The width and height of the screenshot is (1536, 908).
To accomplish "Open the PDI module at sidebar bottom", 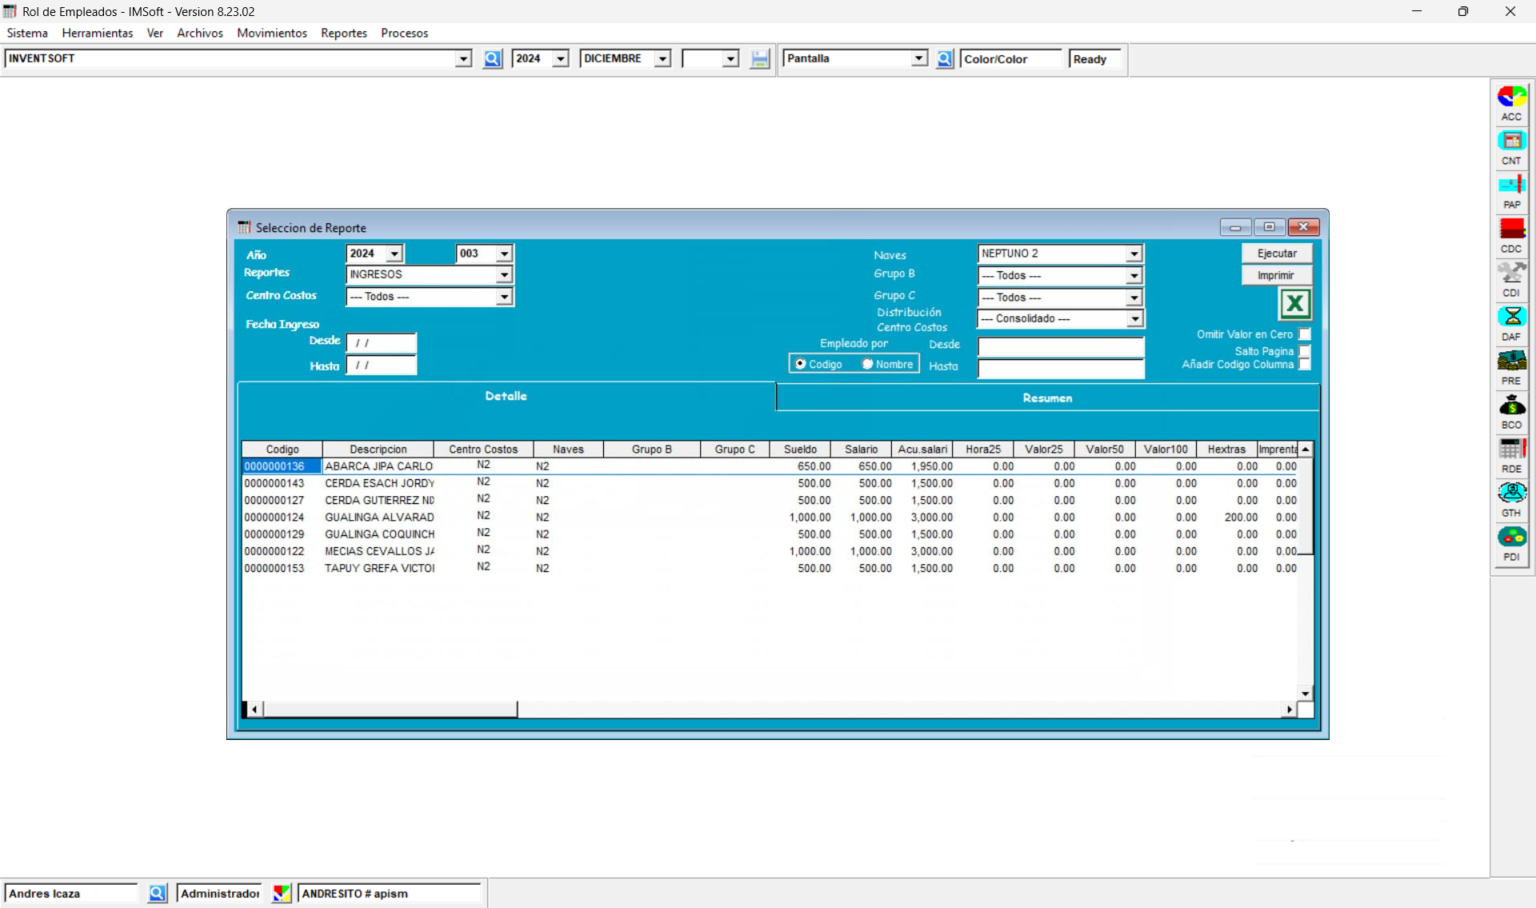I will 1511,540.
